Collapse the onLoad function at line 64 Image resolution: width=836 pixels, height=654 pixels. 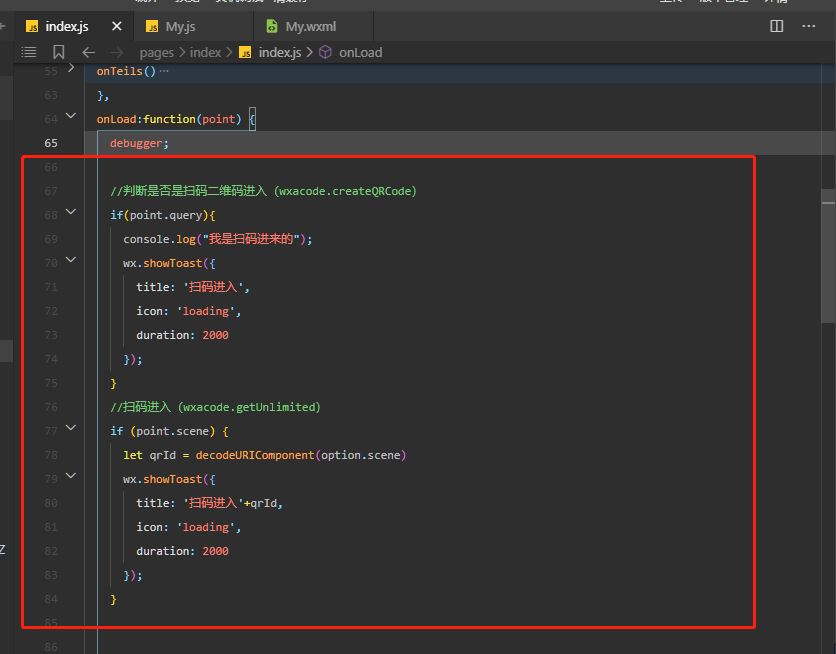[x=71, y=116]
